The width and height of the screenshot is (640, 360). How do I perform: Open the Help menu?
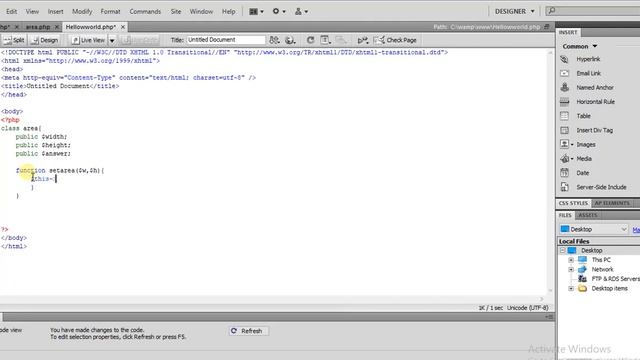coord(229,11)
